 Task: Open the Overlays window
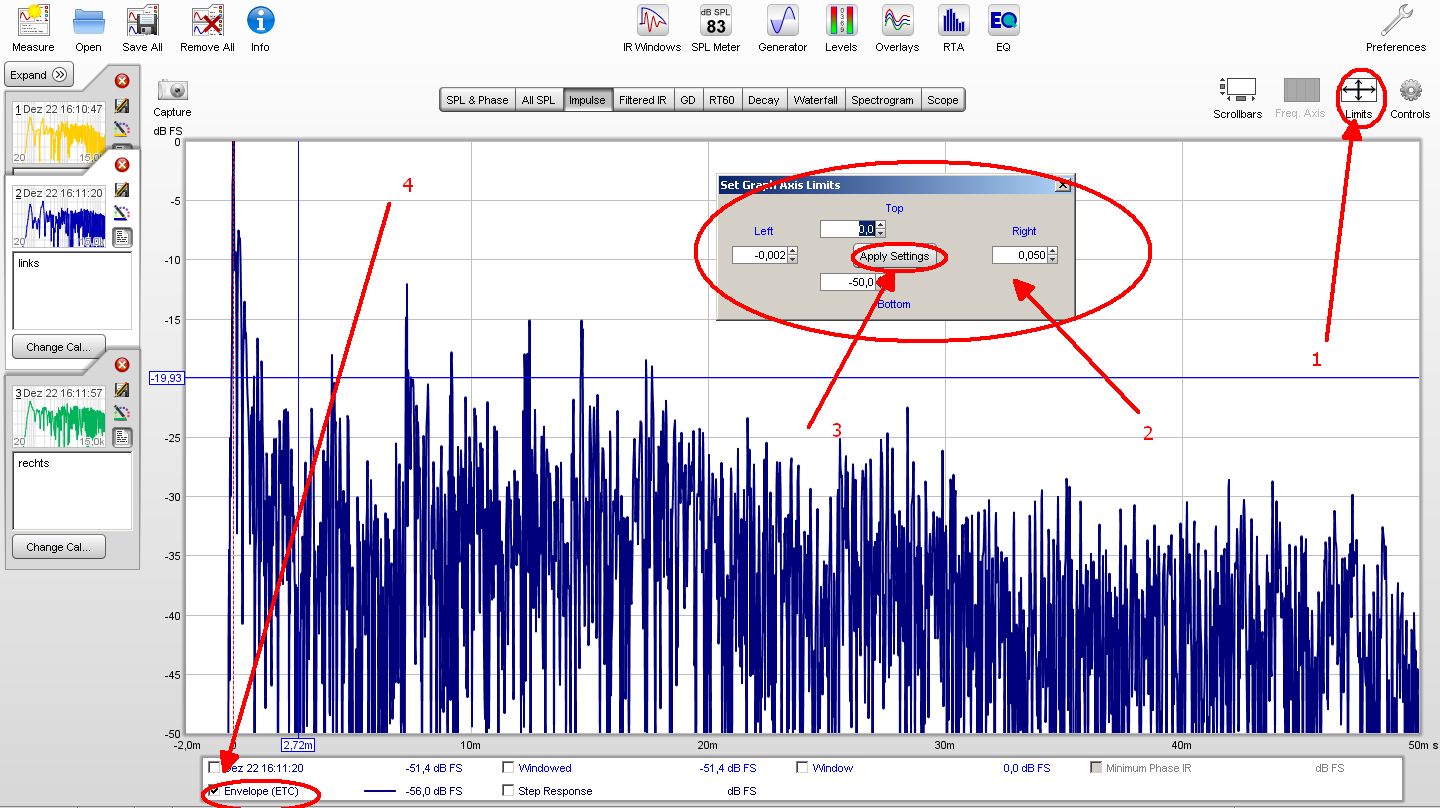click(897, 21)
